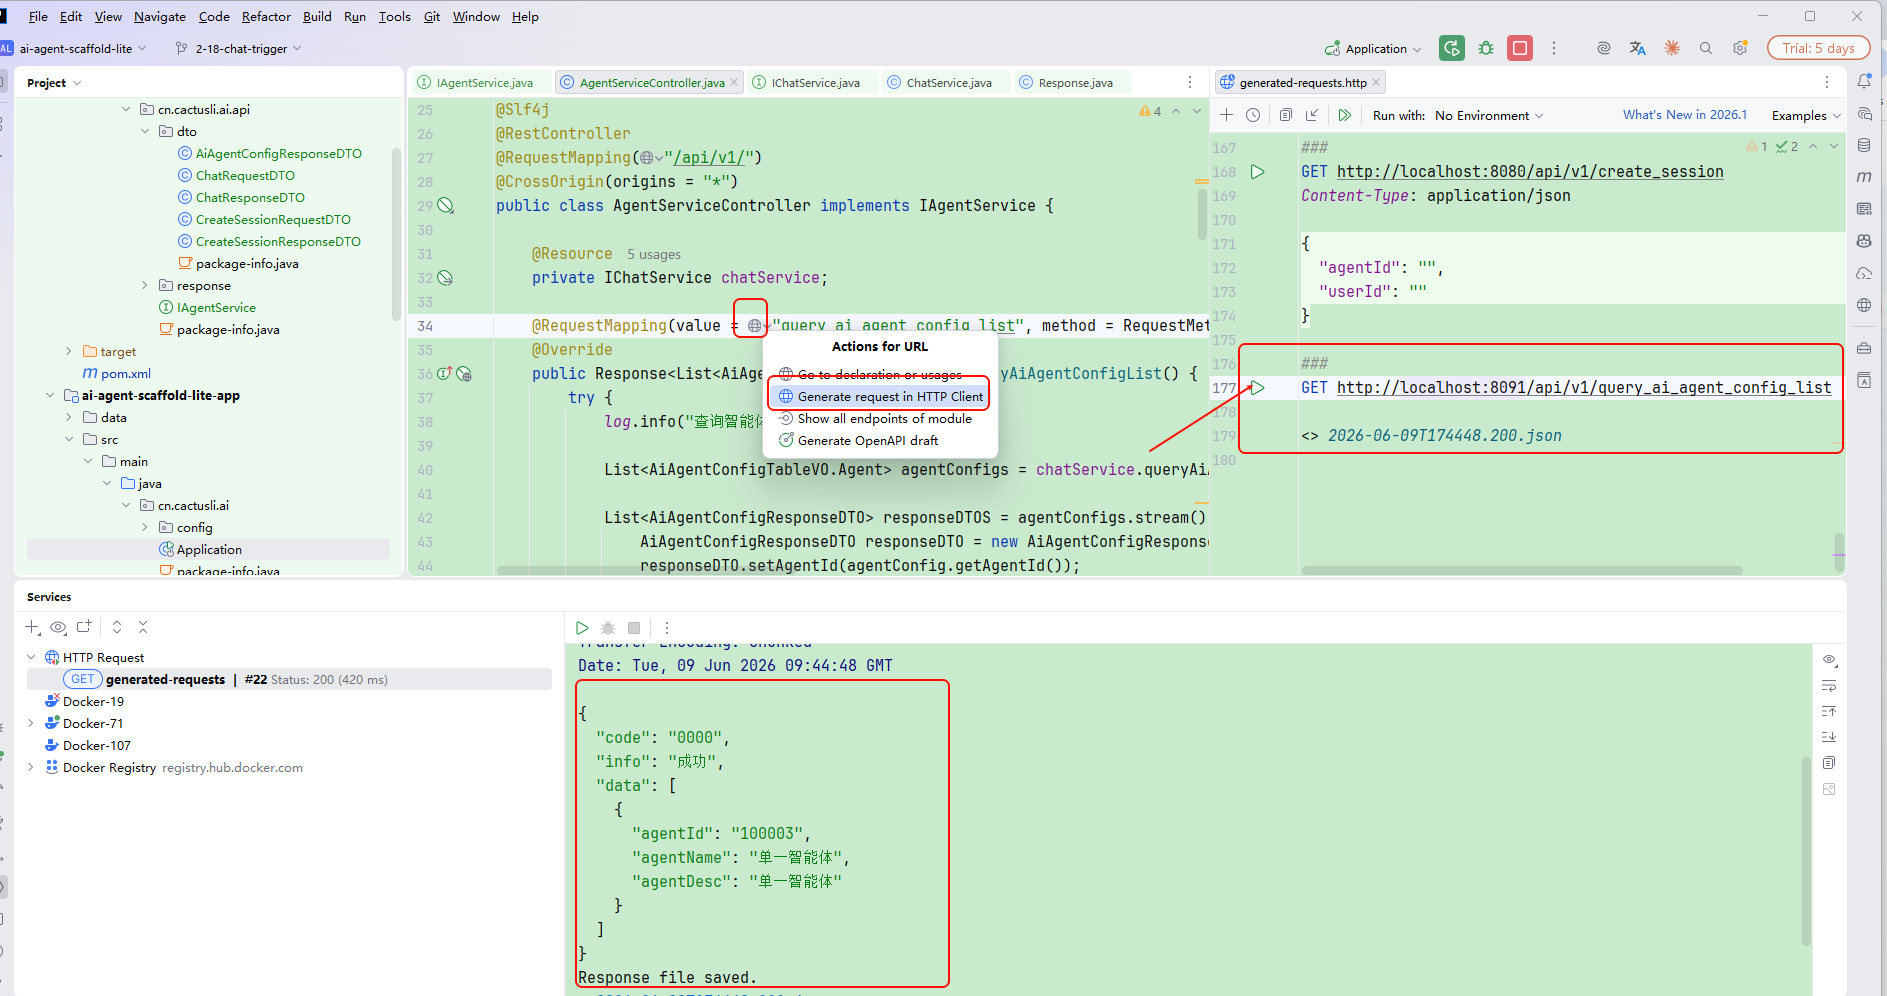This screenshot has width=1887, height=996.
Task: Toggle soft-wrap in response output panel
Action: click(1829, 686)
